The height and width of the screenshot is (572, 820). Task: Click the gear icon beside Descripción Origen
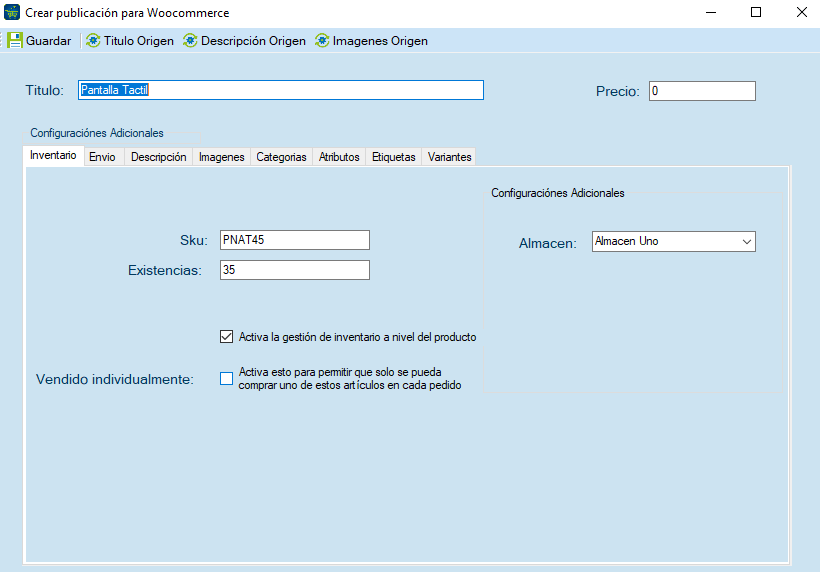[190, 41]
